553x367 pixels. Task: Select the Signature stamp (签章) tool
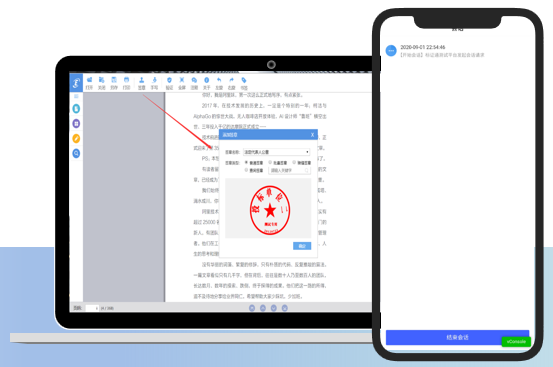[141, 83]
